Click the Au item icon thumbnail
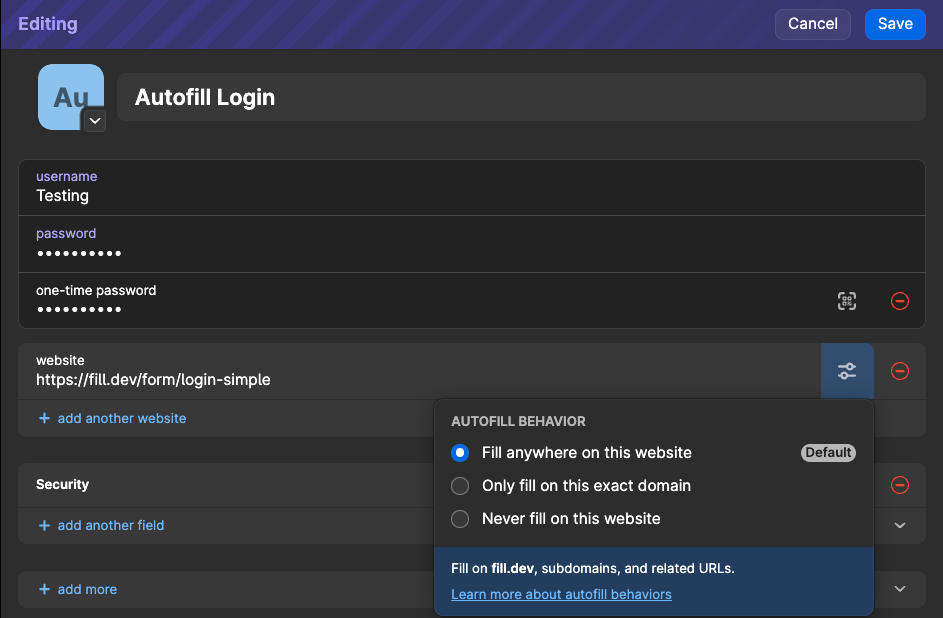The image size is (943, 618). (x=70, y=96)
